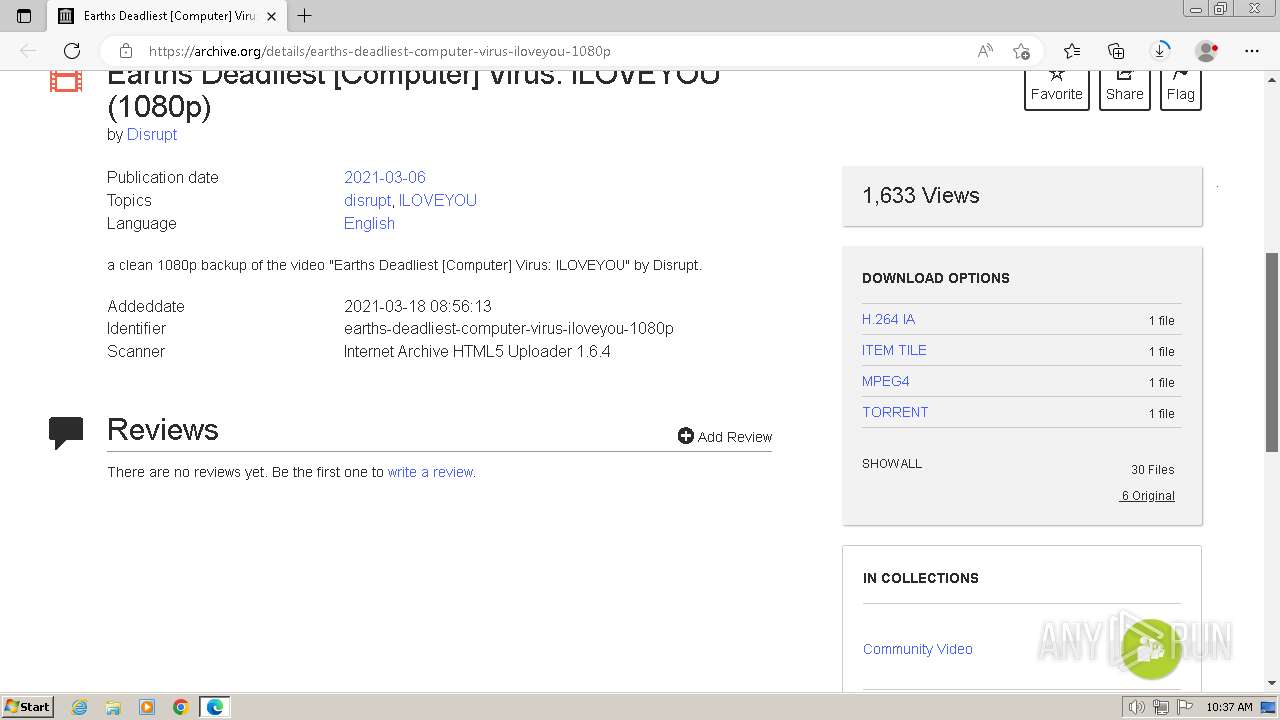Image resolution: width=1280 pixels, height=720 pixels.
Task: Open the browser profile avatar
Action: pyautogui.click(x=1206, y=51)
